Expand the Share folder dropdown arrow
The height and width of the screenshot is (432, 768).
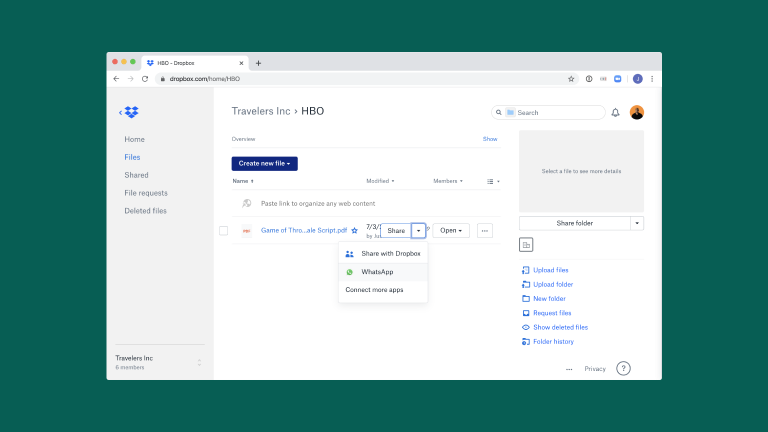coord(637,223)
